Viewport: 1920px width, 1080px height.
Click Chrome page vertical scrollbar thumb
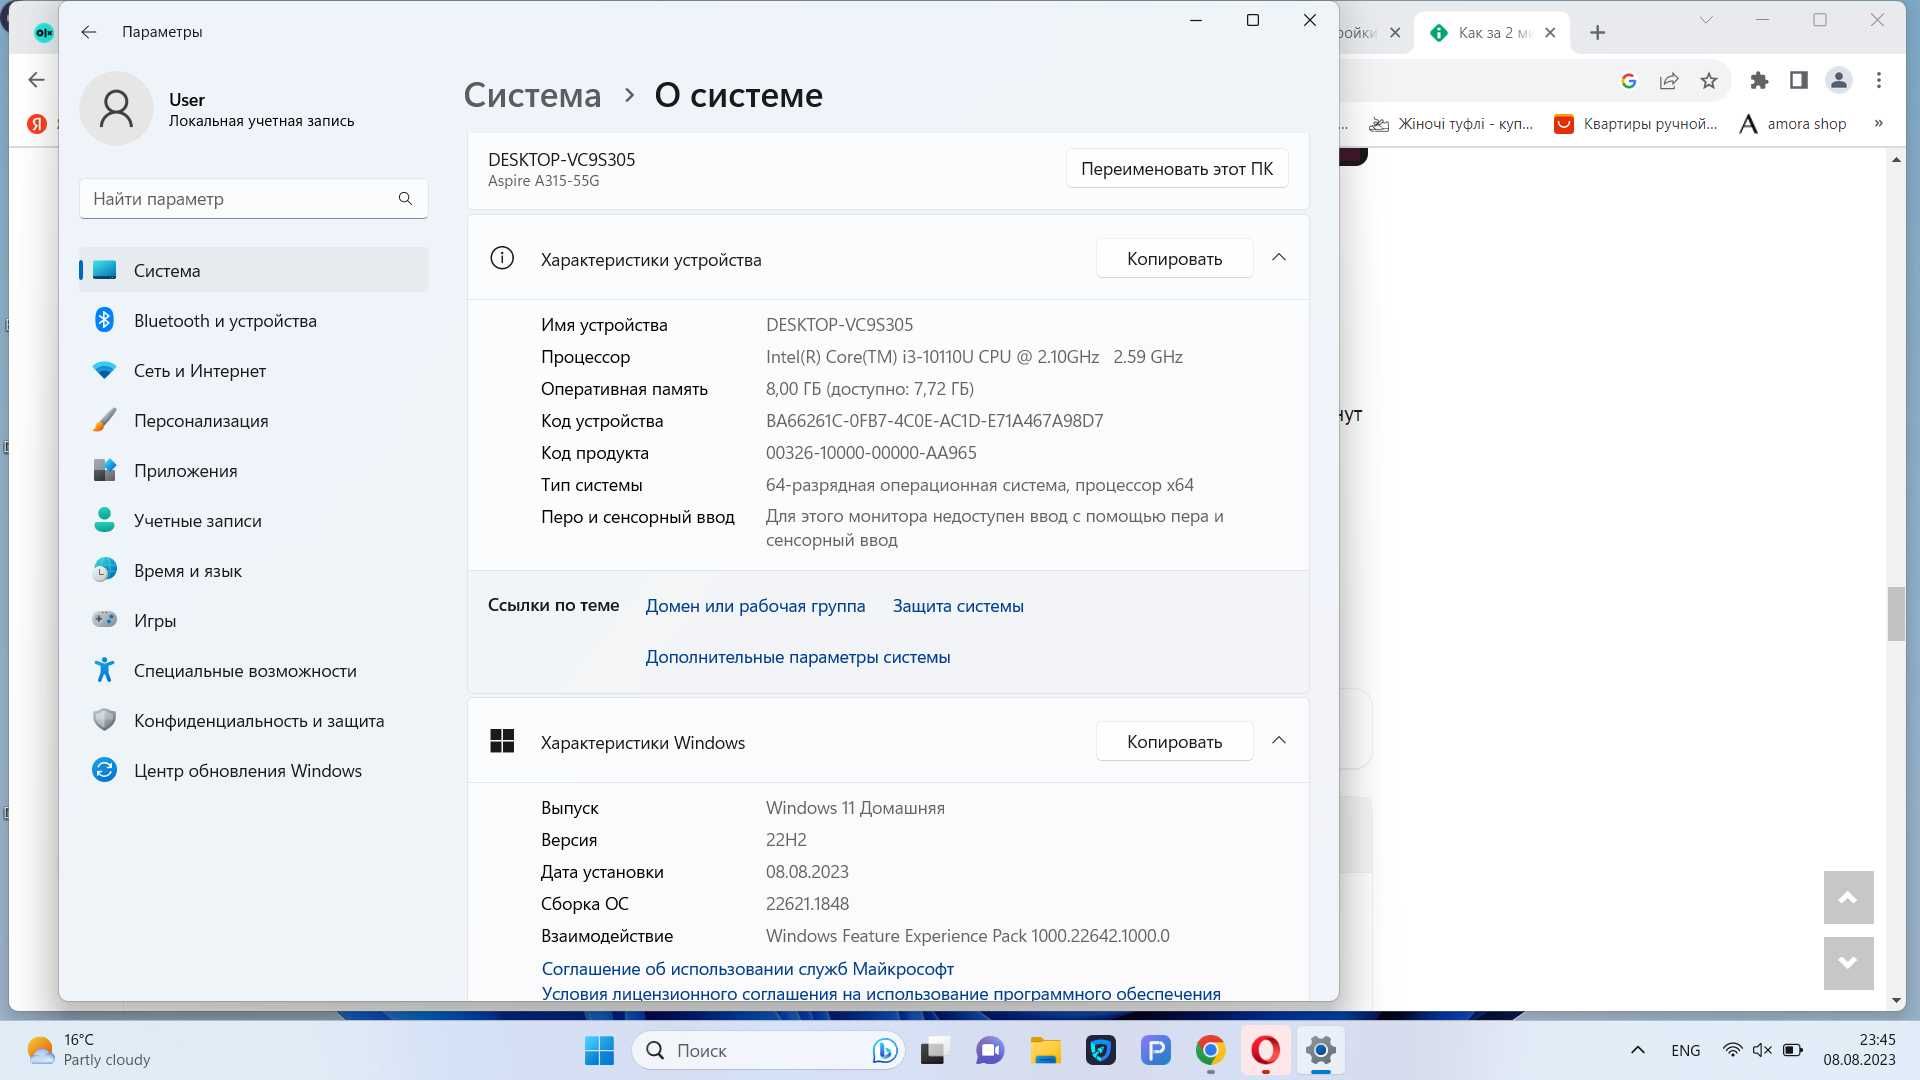point(1896,614)
